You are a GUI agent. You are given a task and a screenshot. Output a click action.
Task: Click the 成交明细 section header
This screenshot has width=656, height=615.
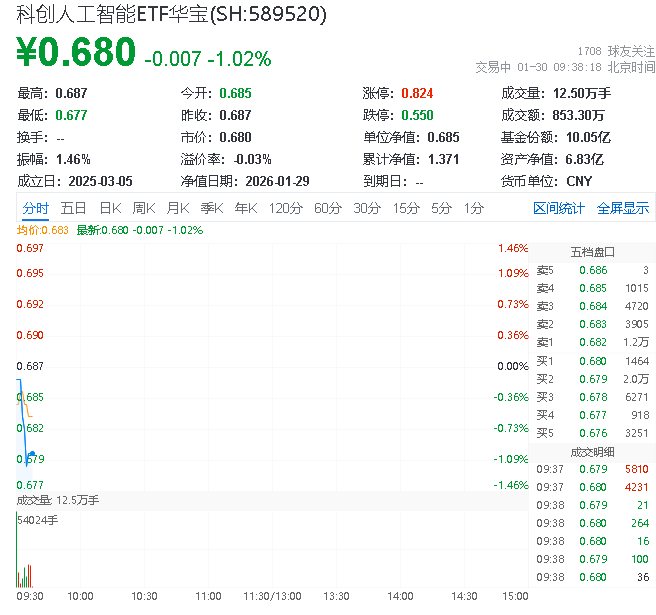592,451
